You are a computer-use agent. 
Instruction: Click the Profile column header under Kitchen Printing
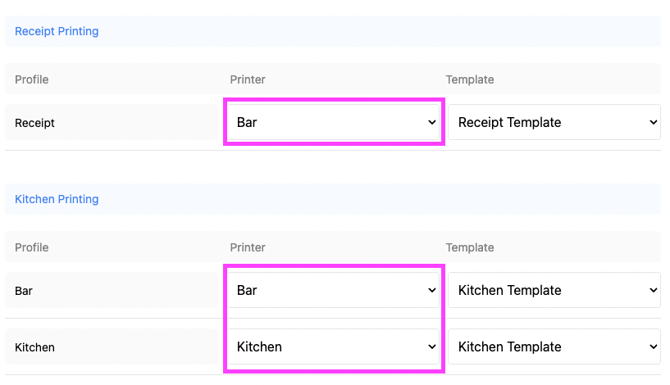click(32, 247)
